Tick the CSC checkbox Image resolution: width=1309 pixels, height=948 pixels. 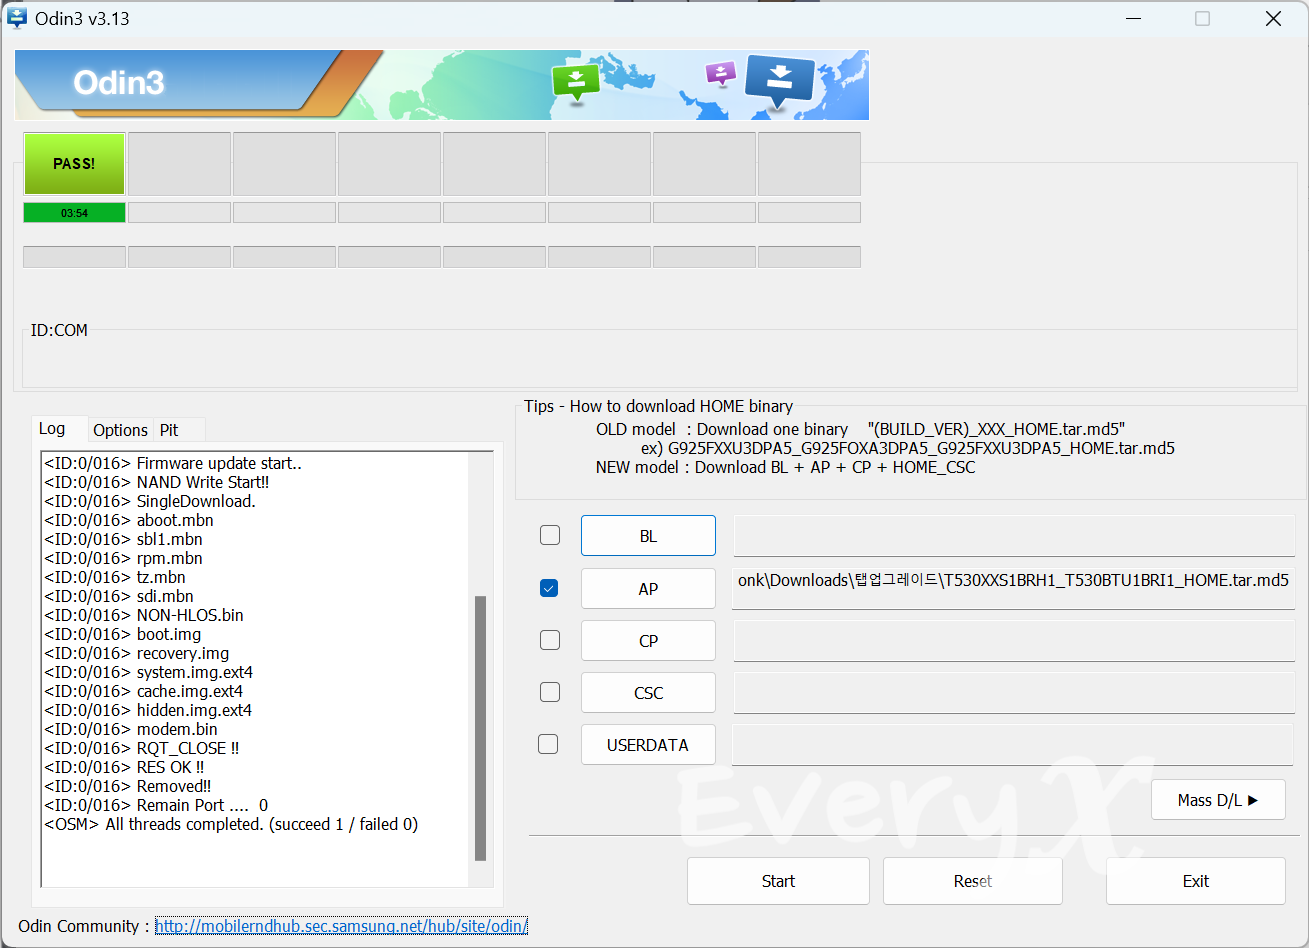550,692
